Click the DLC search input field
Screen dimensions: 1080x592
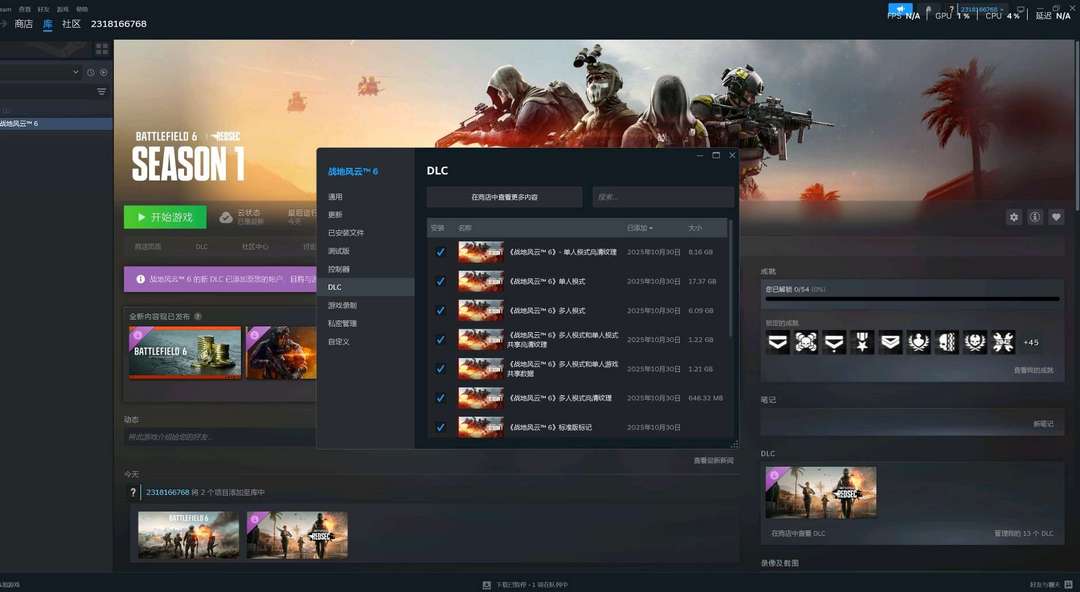click(x=662, y=197)
